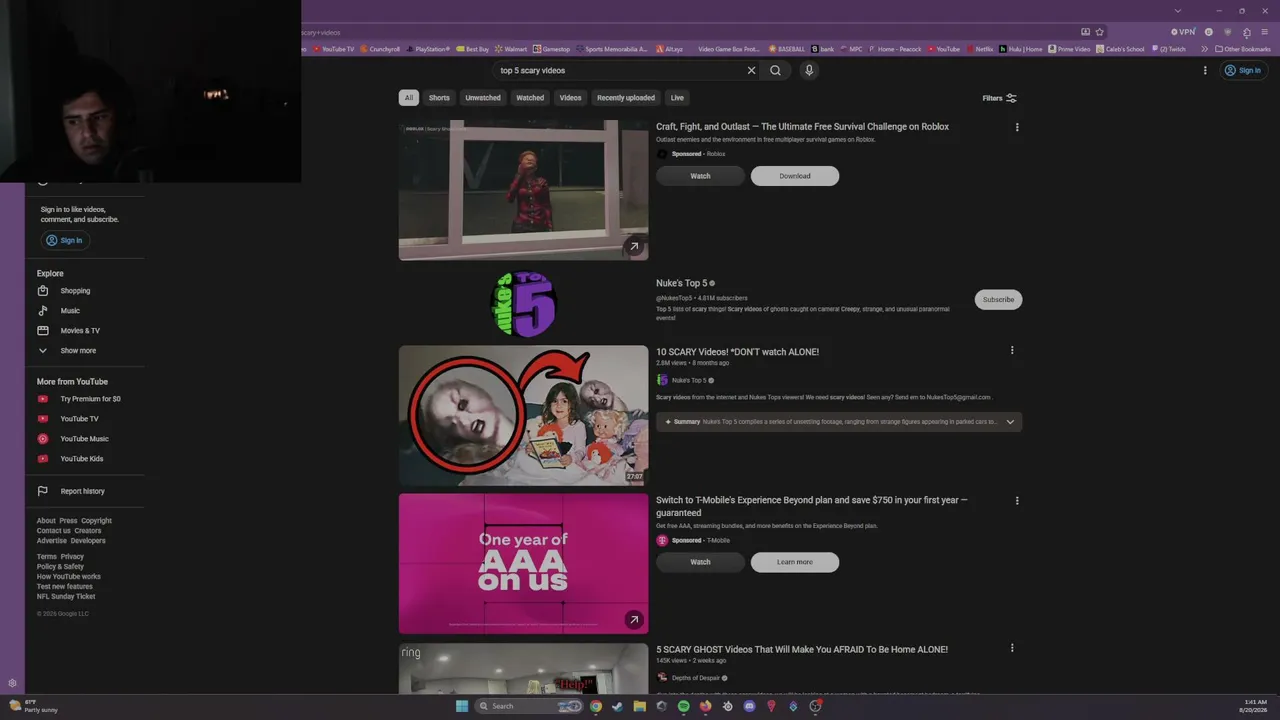Open more options for 10 SCARY Videos
Image resolution: width=1280 pixels, height=720 pixels.
pos(1012,351)
